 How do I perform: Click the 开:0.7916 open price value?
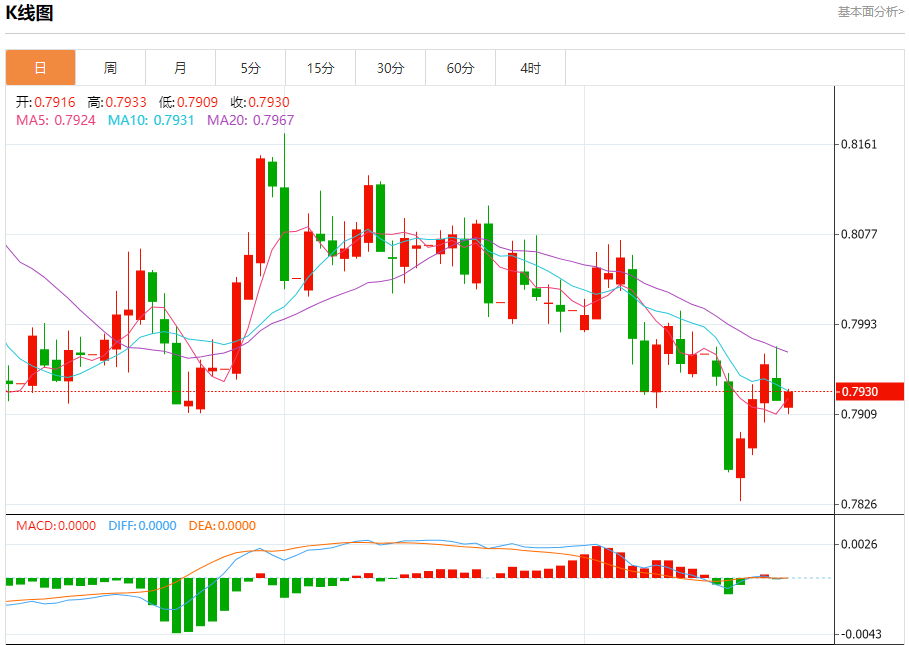pyautogui.click(x=46, y=102)
